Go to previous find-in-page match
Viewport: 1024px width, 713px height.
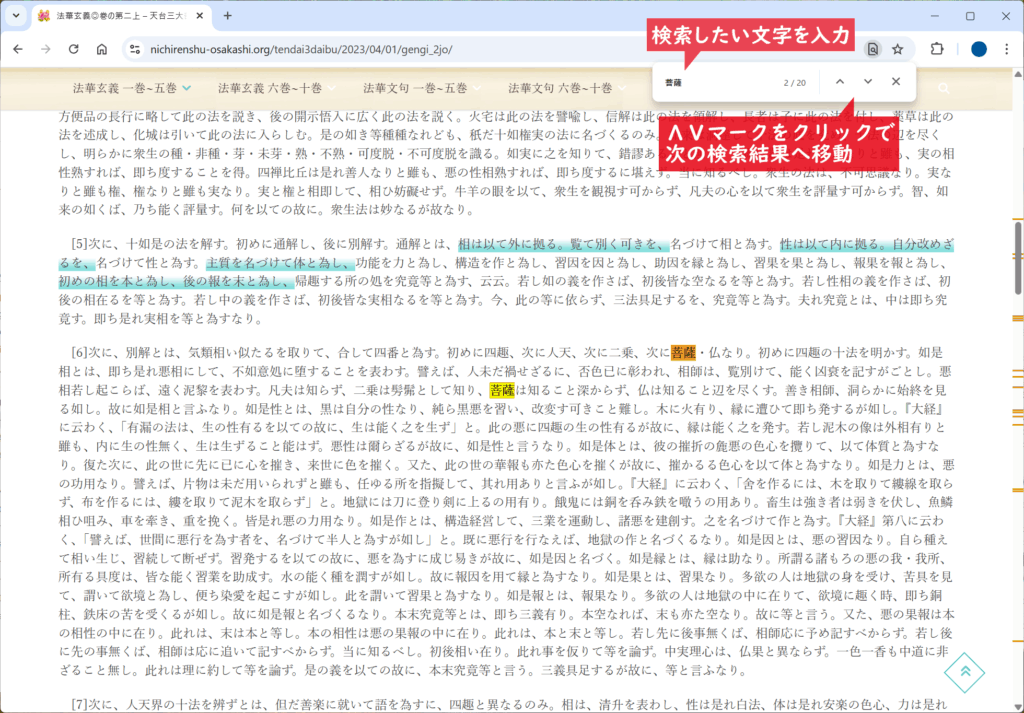[x=839, y=82]
